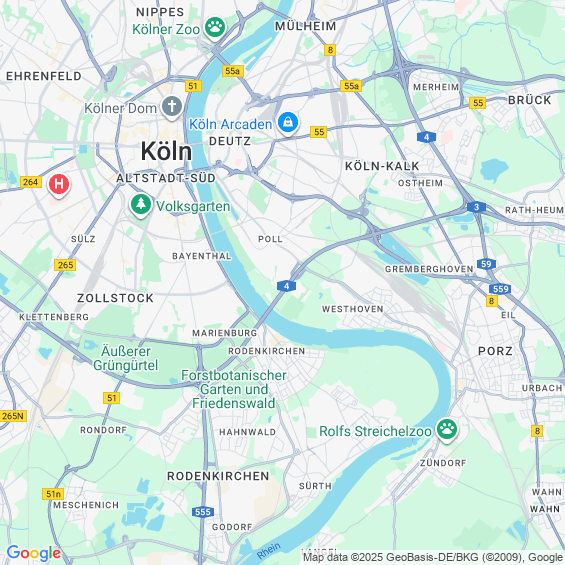Click the Volksgarten park tree pin
This screenshot has height=565, width=565.
141,205
